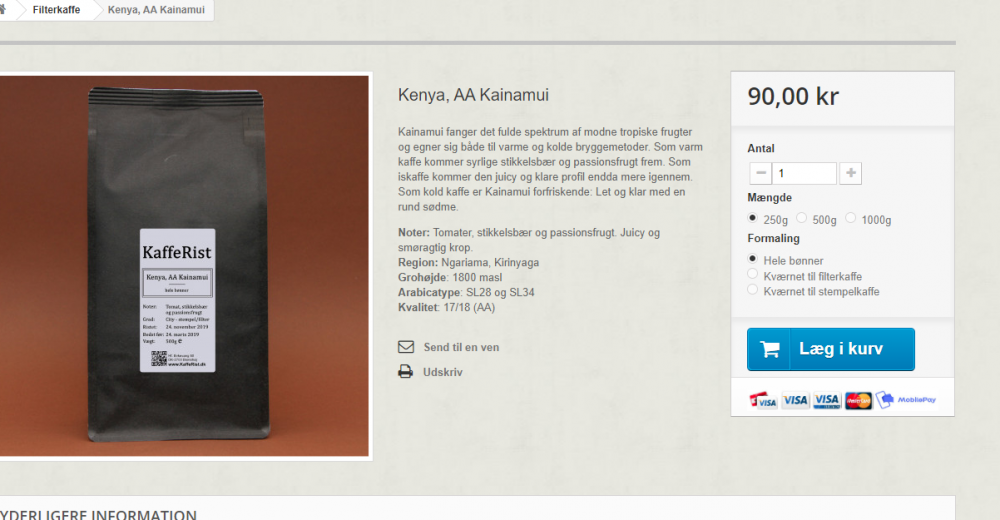Click the Dankort Visa payment icon
The image size is (1000, 520).
(x=763, y=400)
